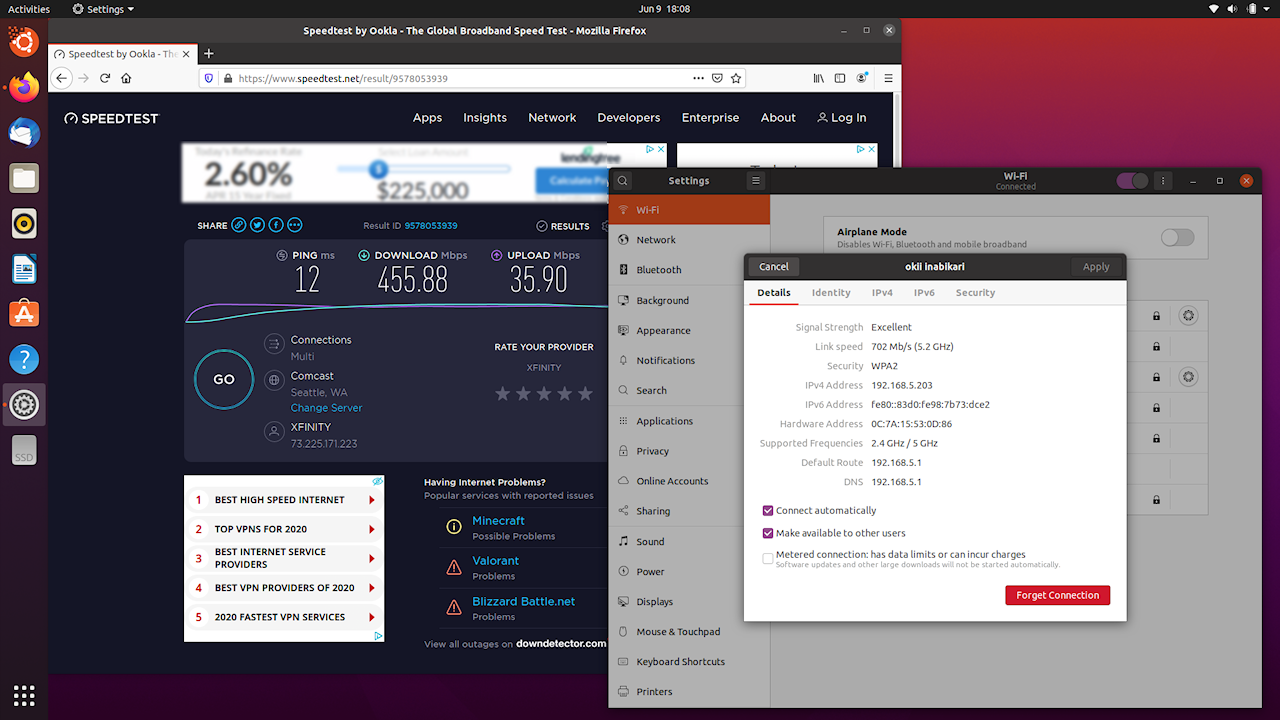Switch to the IPv4 tab
1280x720 pixels.
click(x=882, y=293)
